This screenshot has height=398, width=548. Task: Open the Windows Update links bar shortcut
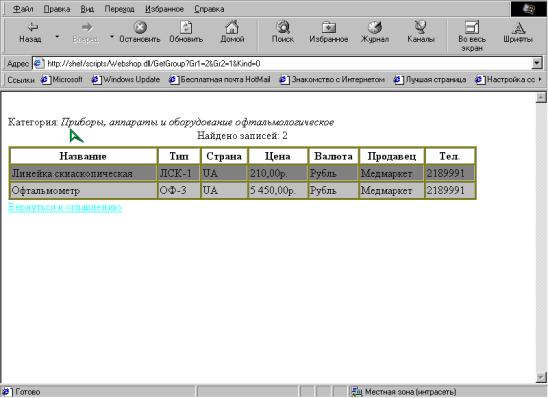[126, 80]
